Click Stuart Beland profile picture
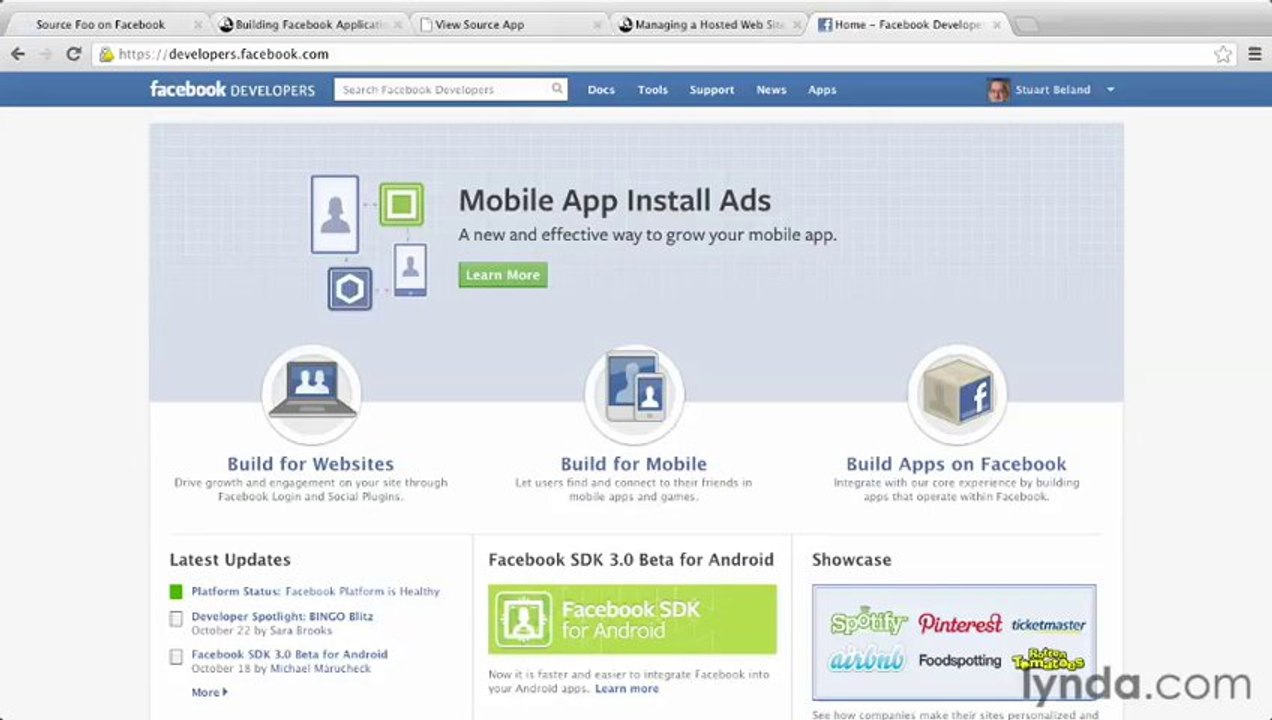Screen dimensions: 1272x720 pos(998,90)
